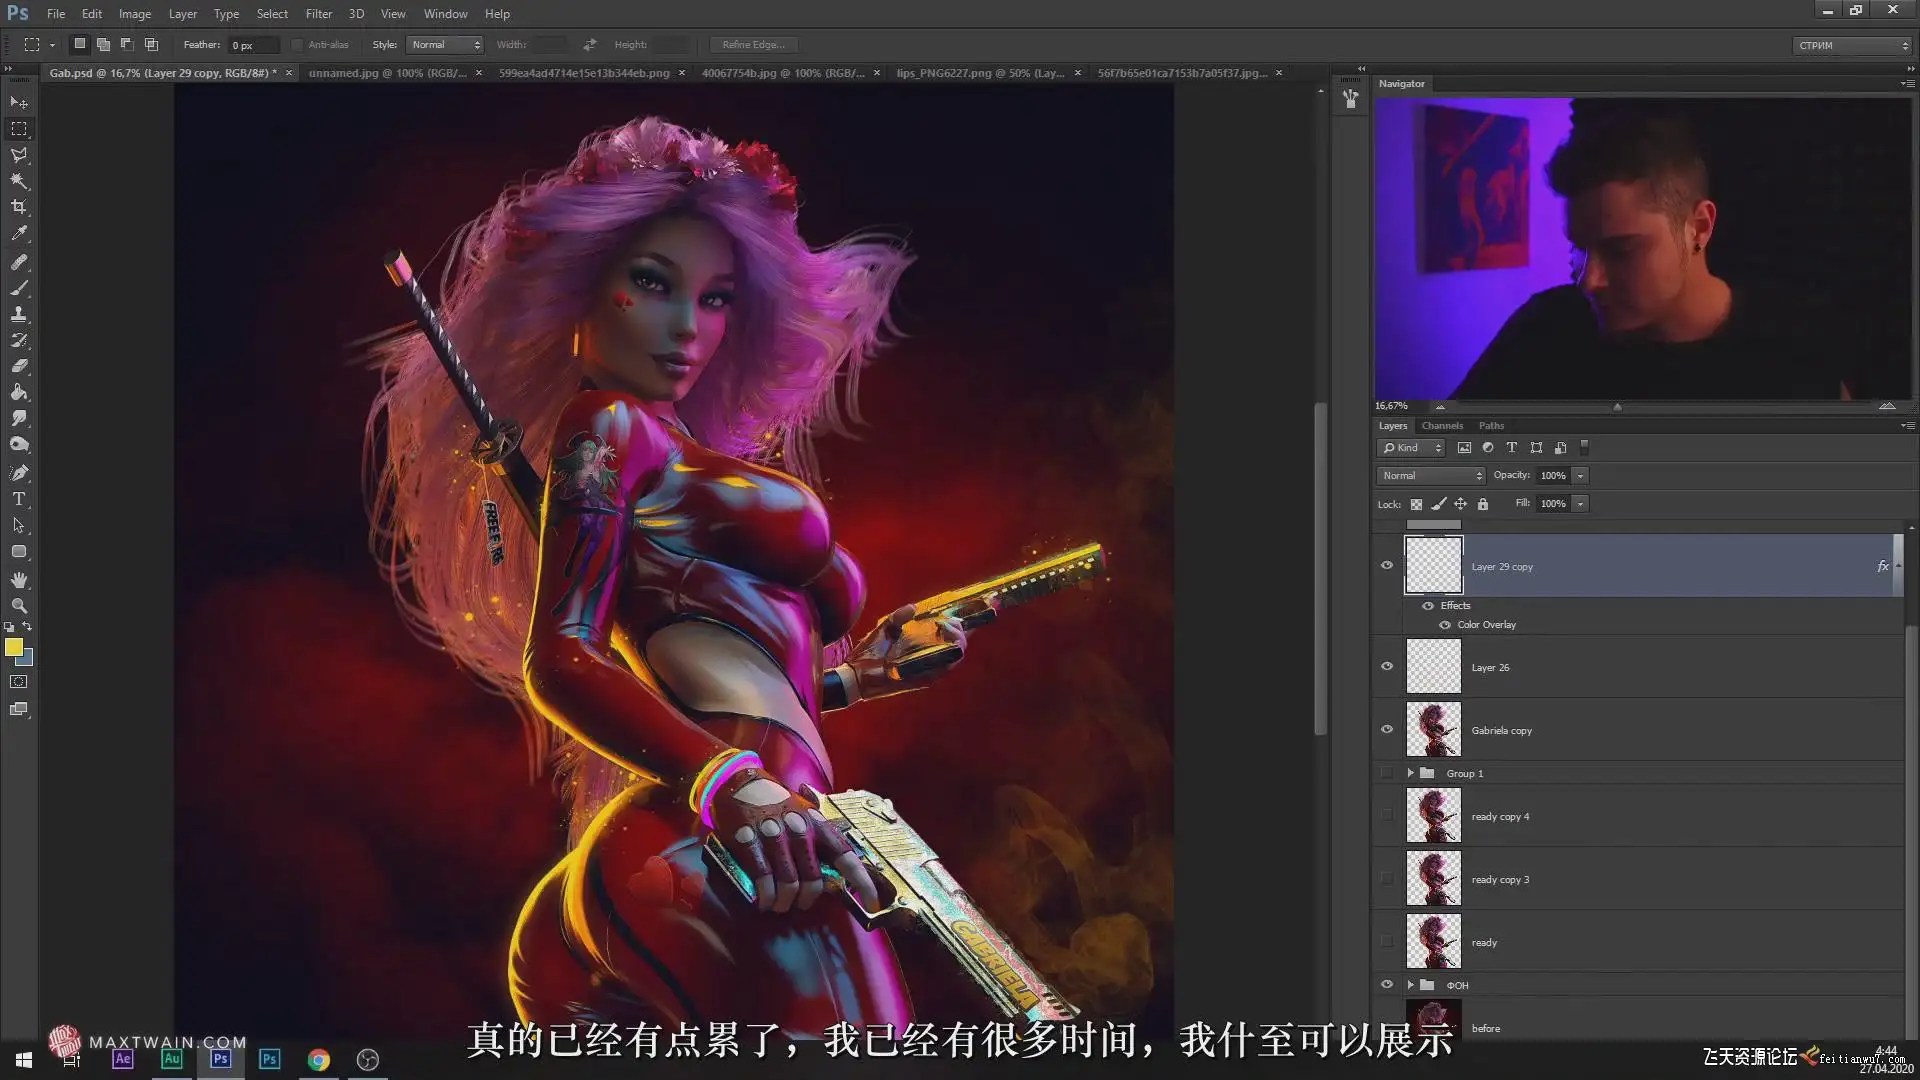Hide the Layer 26 layer
Image resolution: width=1920 pixels, height=1080 pixels.
point(1387,667)
